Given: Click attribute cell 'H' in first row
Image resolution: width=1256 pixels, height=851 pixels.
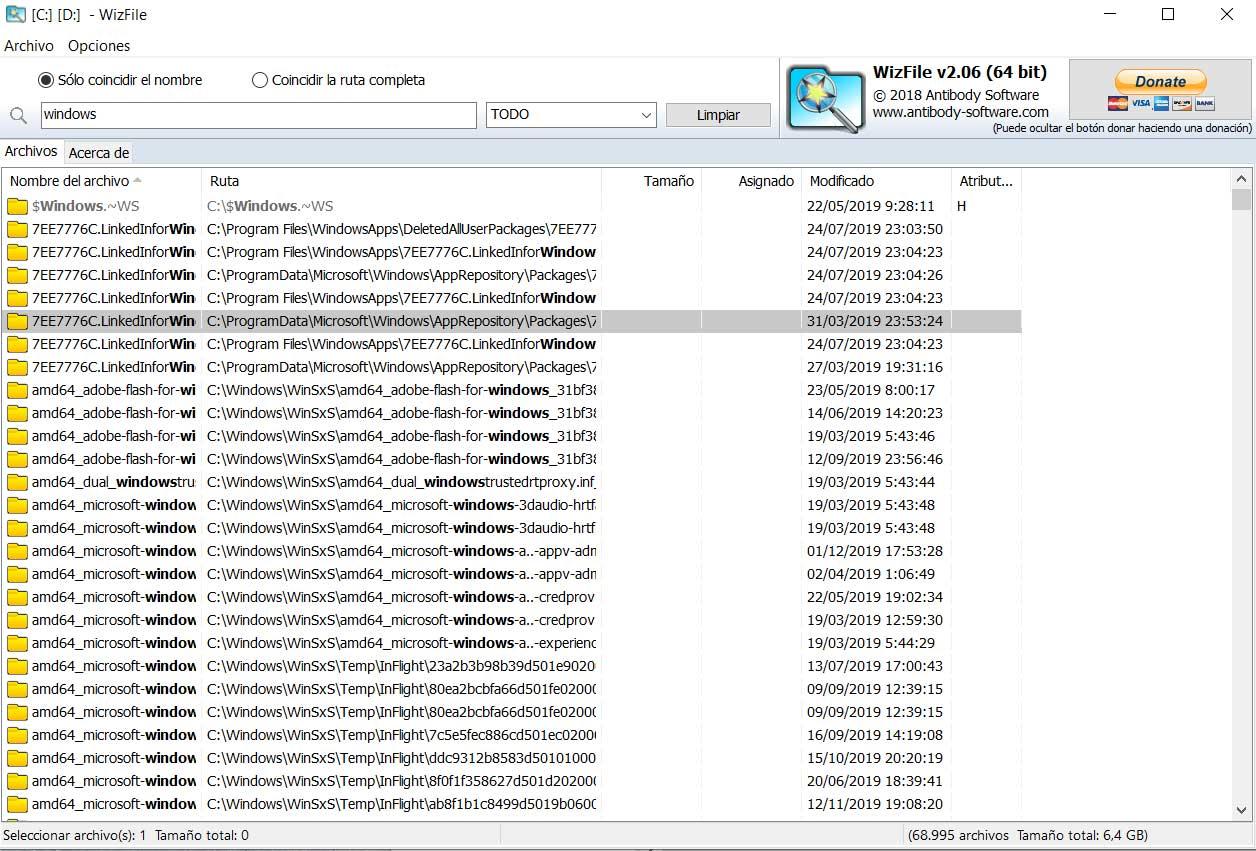Looking at the screenshot, I should pyautogui.click(x=961, y=206).
